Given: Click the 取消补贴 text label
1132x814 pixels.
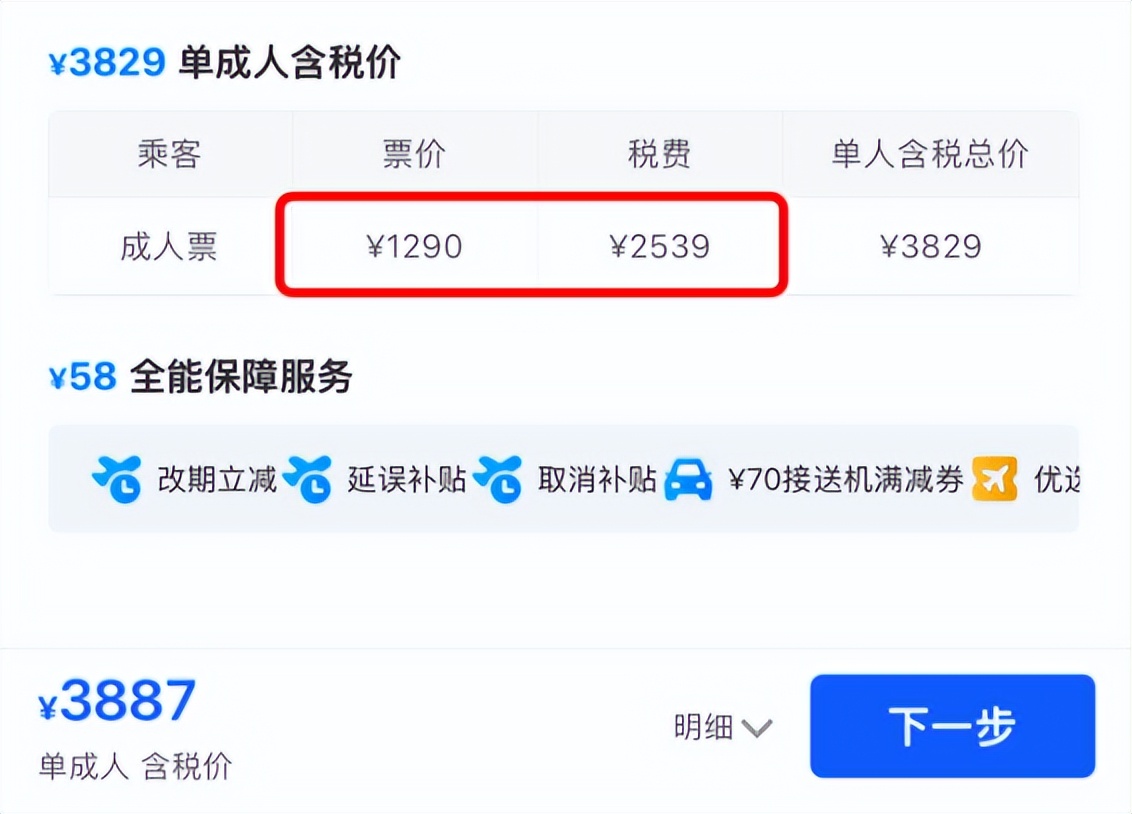Looking at the screenshot, I should [597, 481].
